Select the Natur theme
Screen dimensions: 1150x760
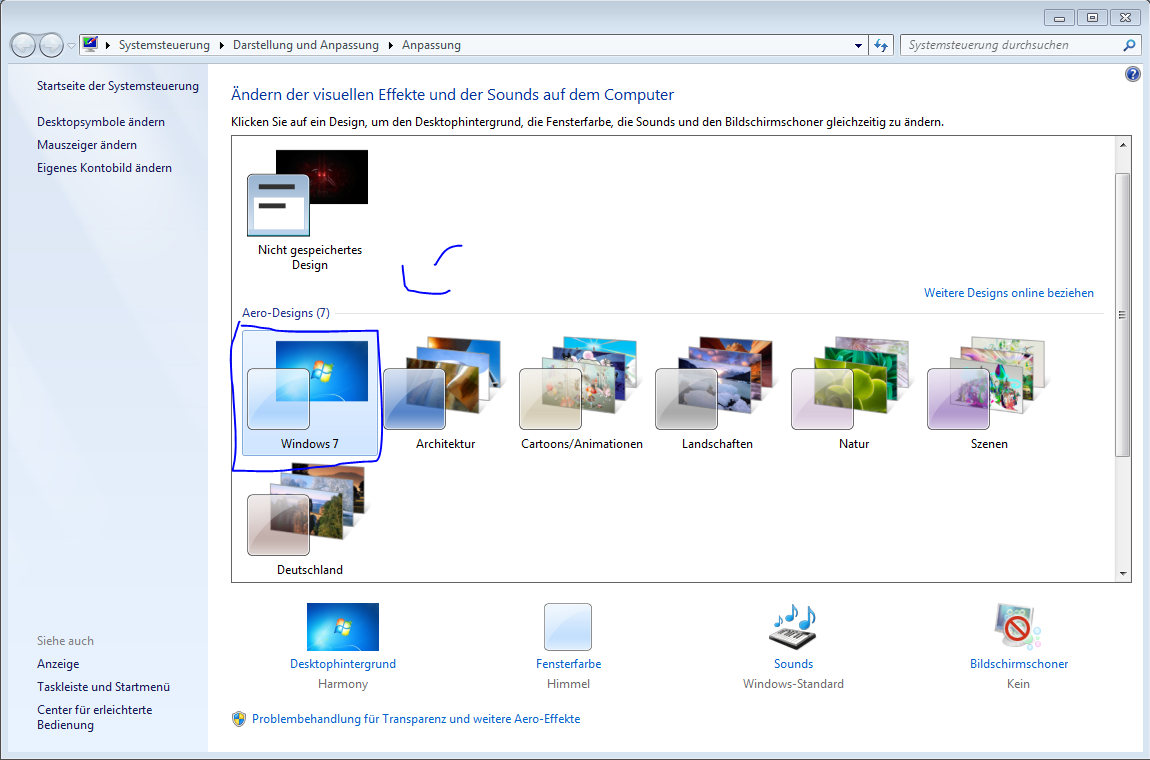click(854, 392)
